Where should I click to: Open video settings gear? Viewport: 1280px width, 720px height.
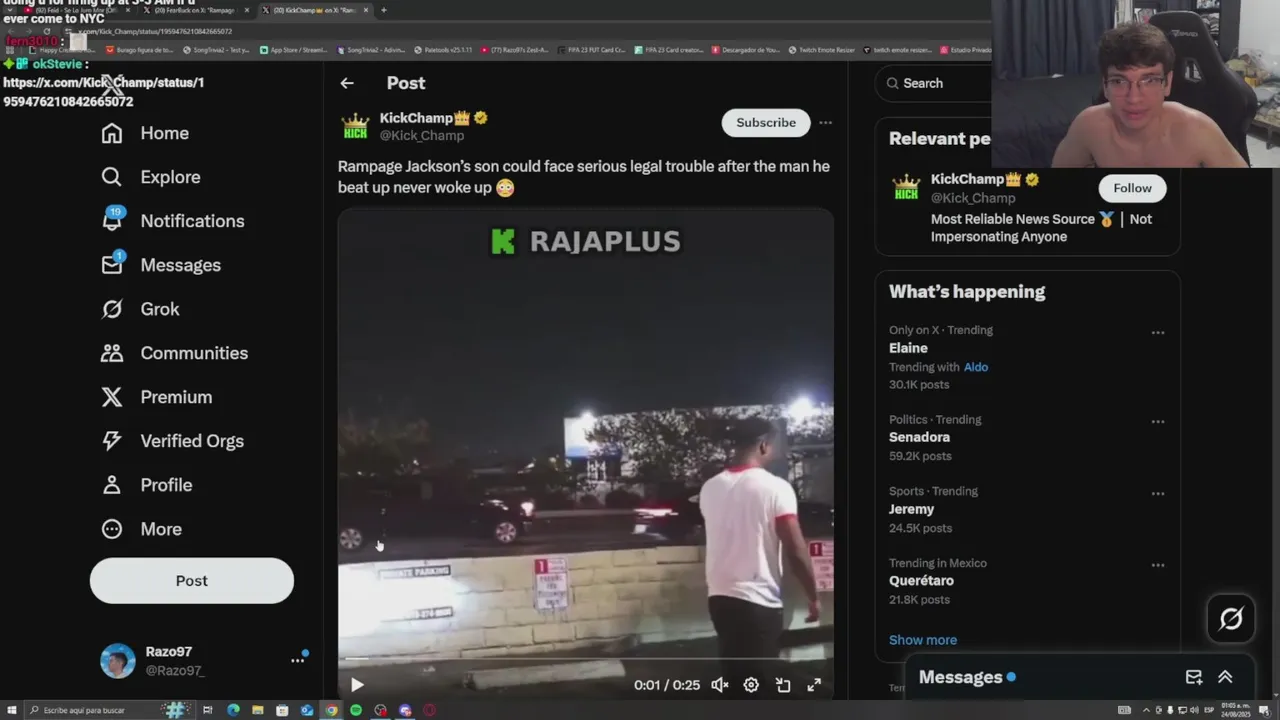751,685
